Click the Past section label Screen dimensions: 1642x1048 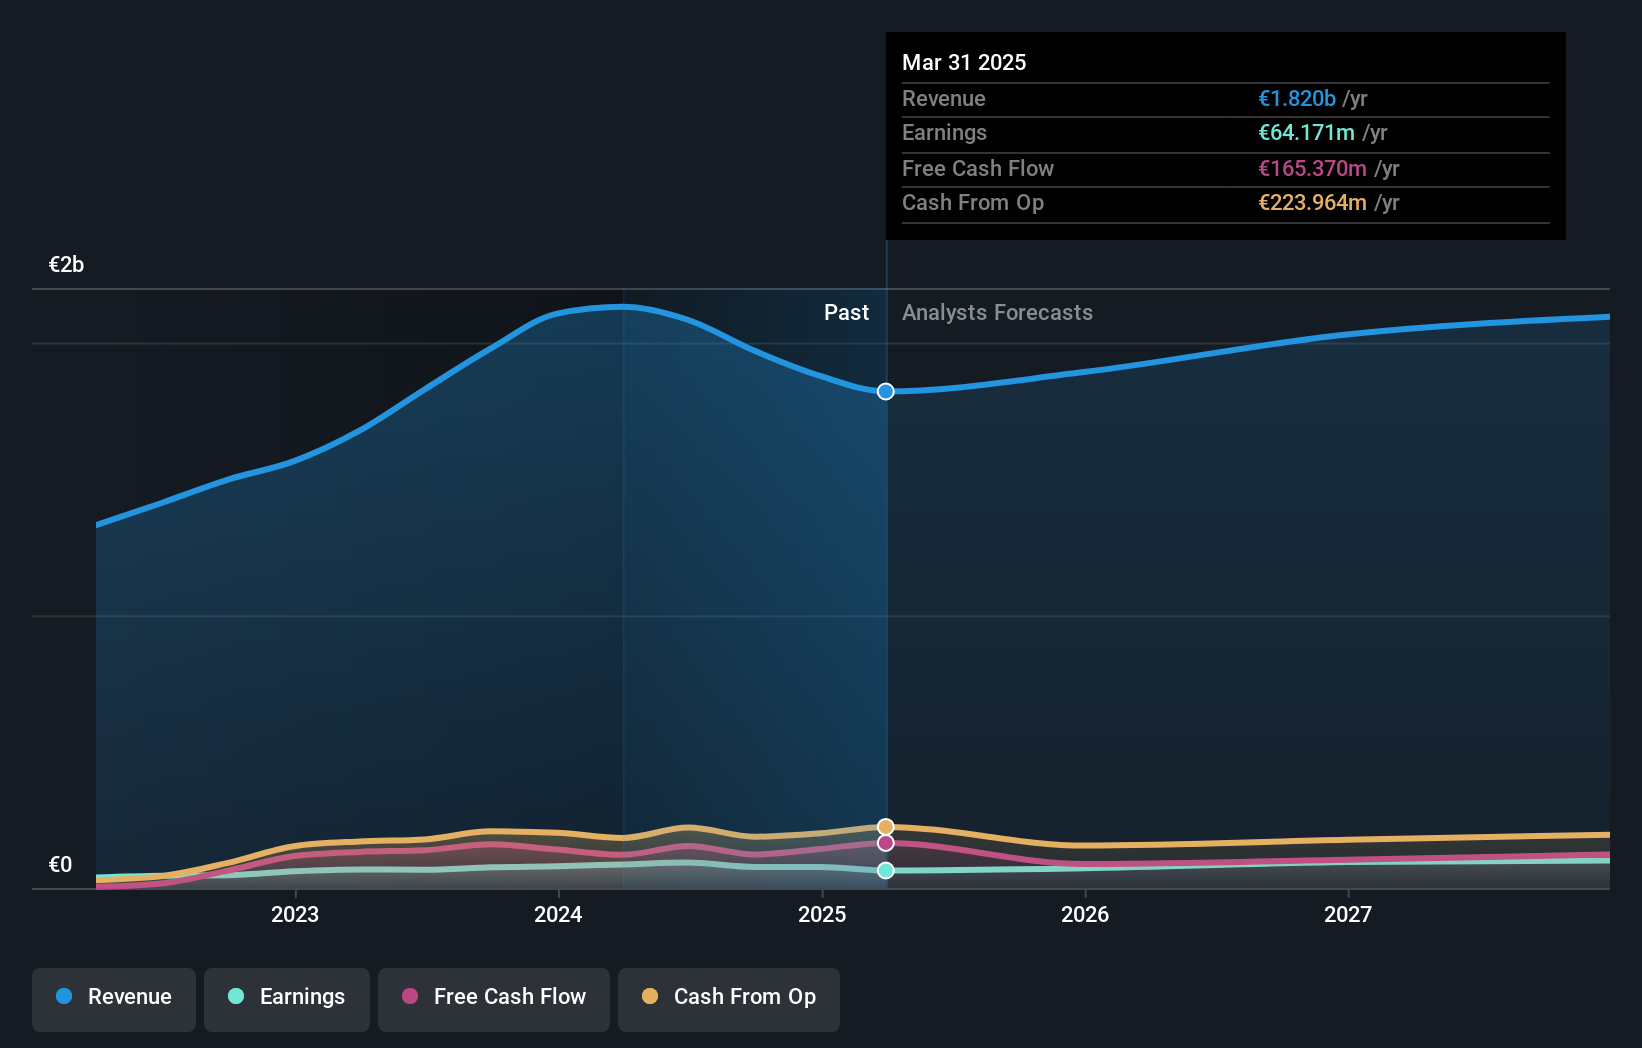point(846,312)
